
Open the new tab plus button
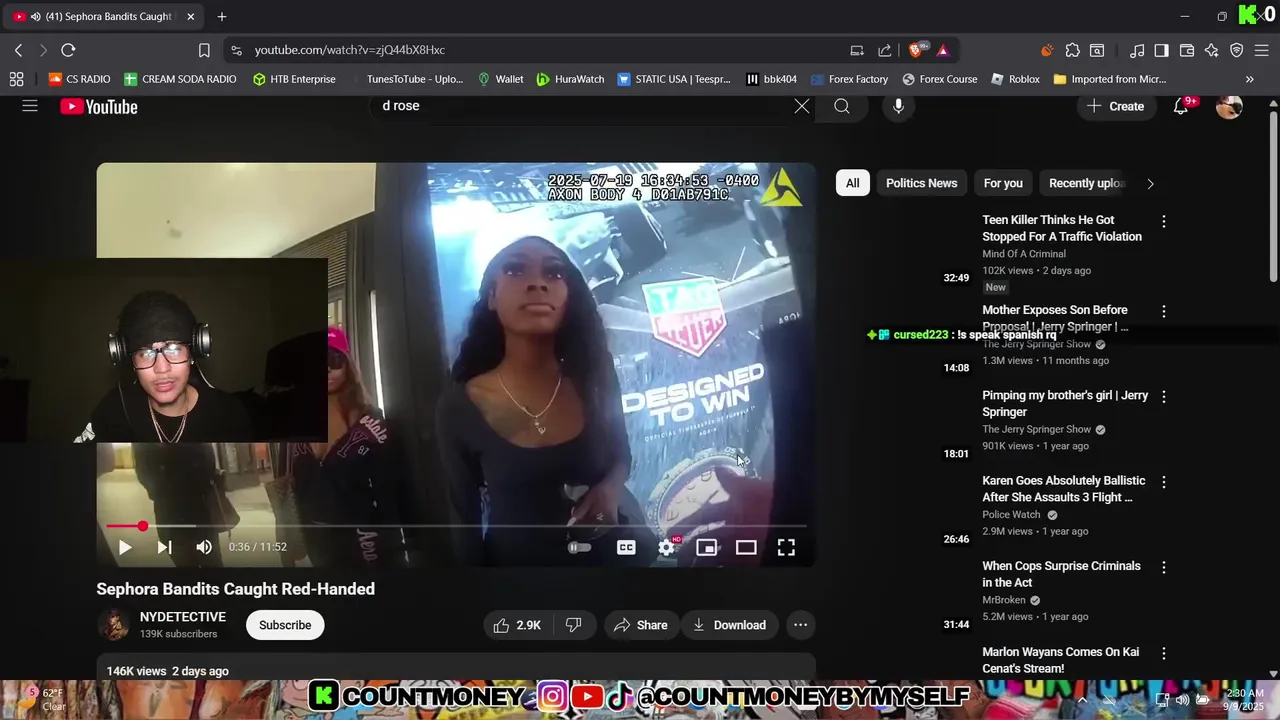(222, 16)
